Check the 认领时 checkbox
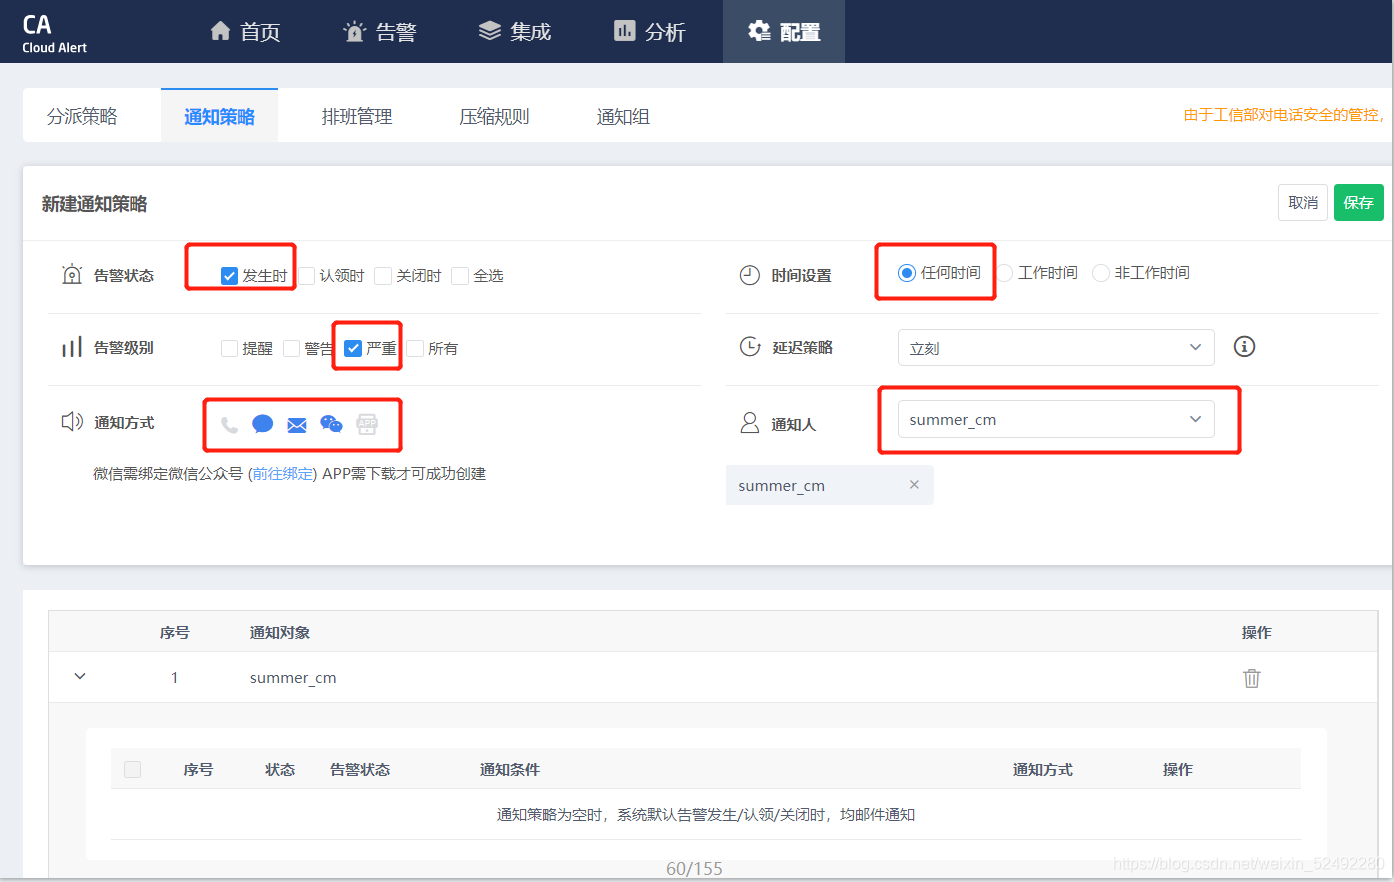 307,276
